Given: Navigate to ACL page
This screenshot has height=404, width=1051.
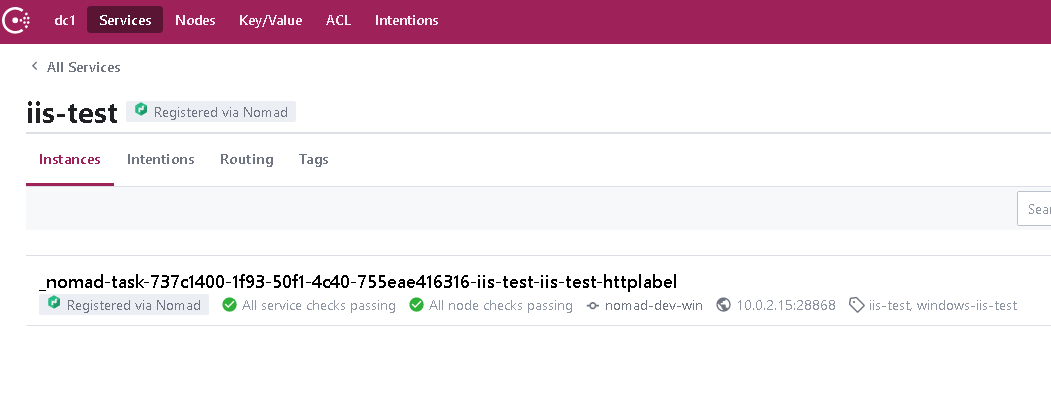Looking at the screenshot, I should pos(338,20).
